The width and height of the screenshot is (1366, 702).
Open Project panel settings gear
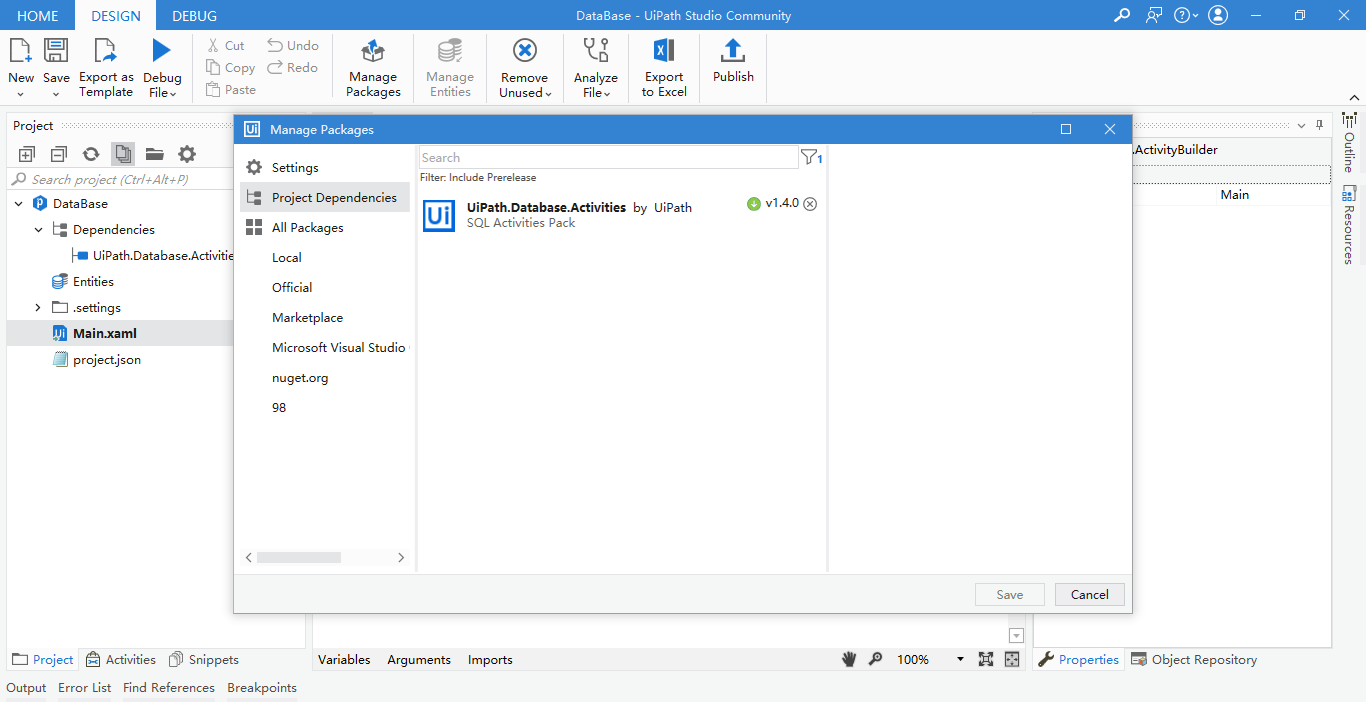point(186,153)
